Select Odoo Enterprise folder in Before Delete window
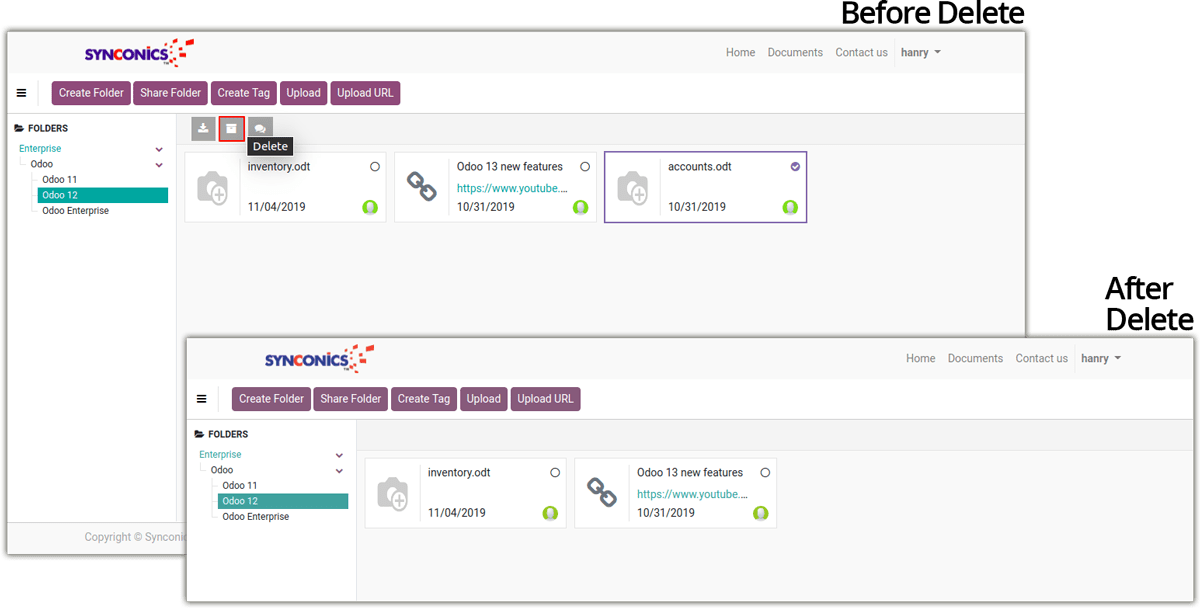Screen dimensions: 1200x608 pos(75,211)
